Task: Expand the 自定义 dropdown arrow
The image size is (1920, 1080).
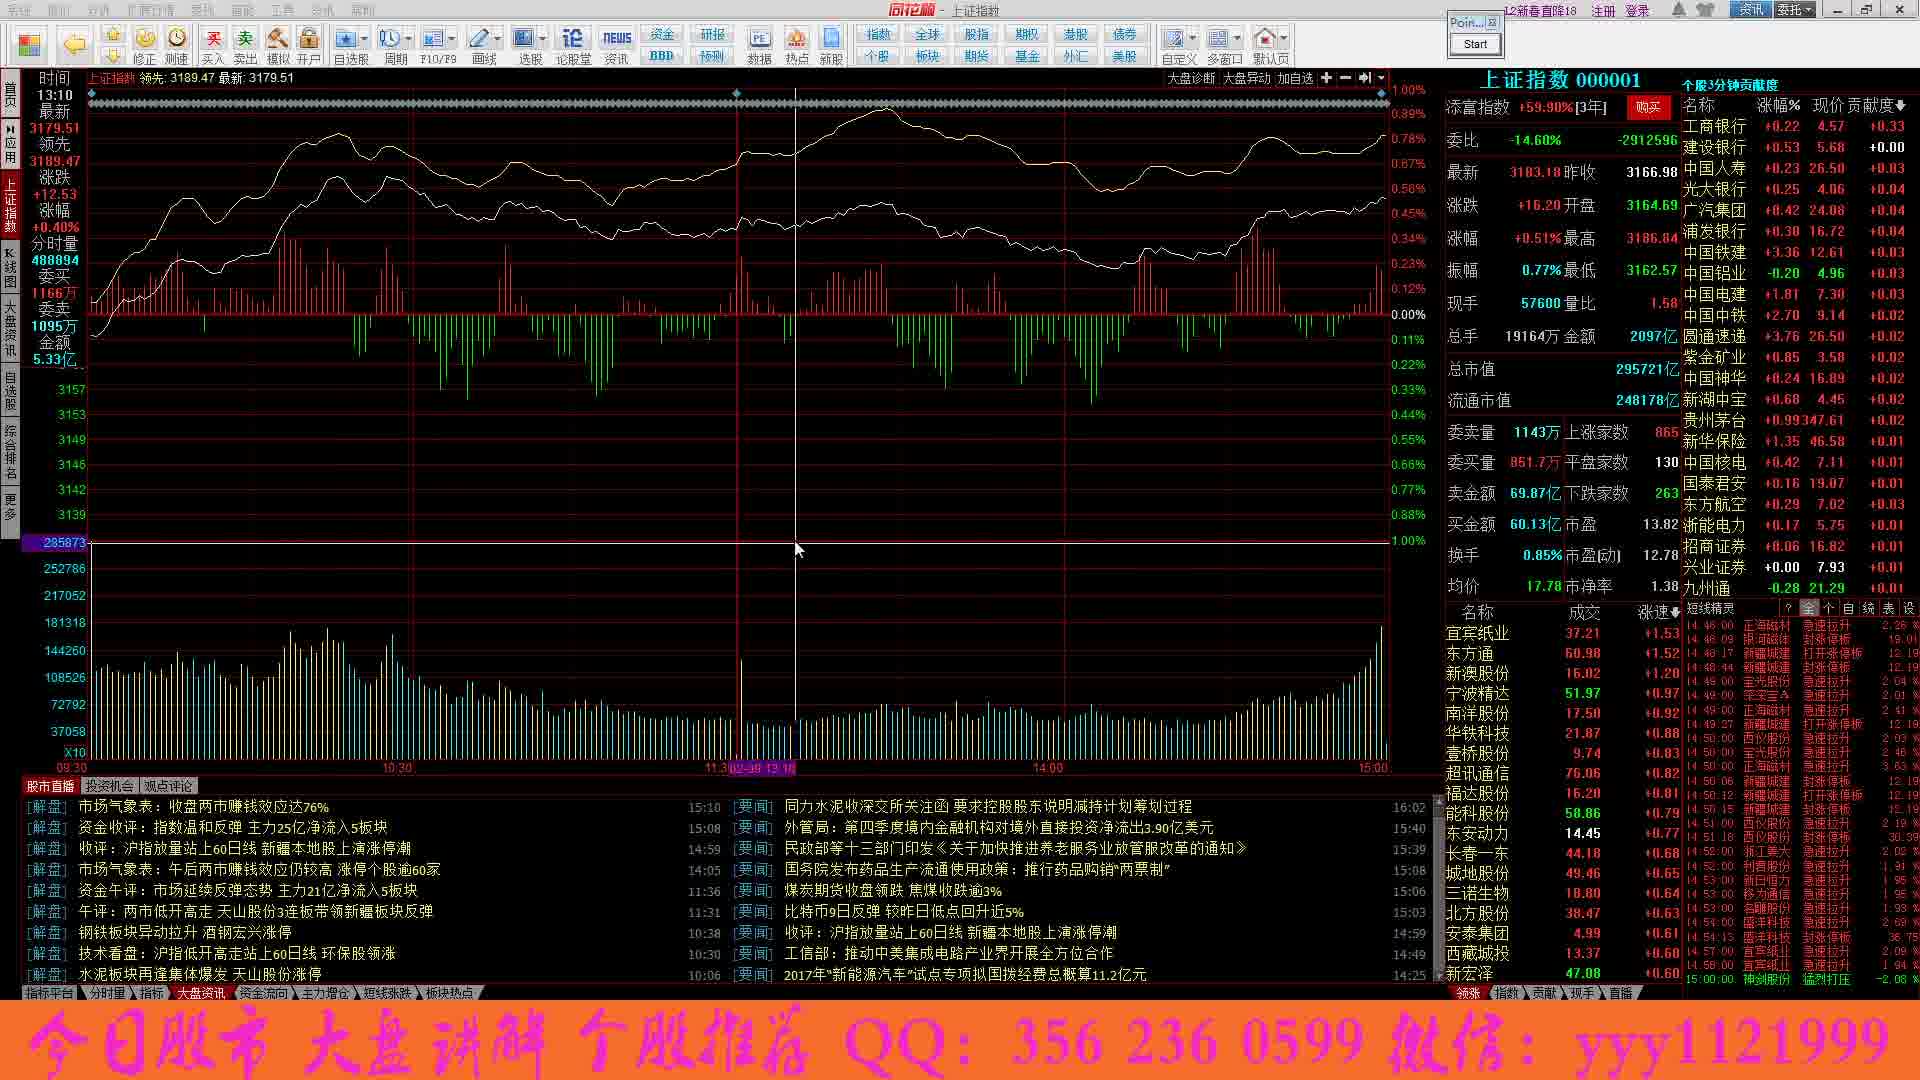Action: (x=1193, y=38)
